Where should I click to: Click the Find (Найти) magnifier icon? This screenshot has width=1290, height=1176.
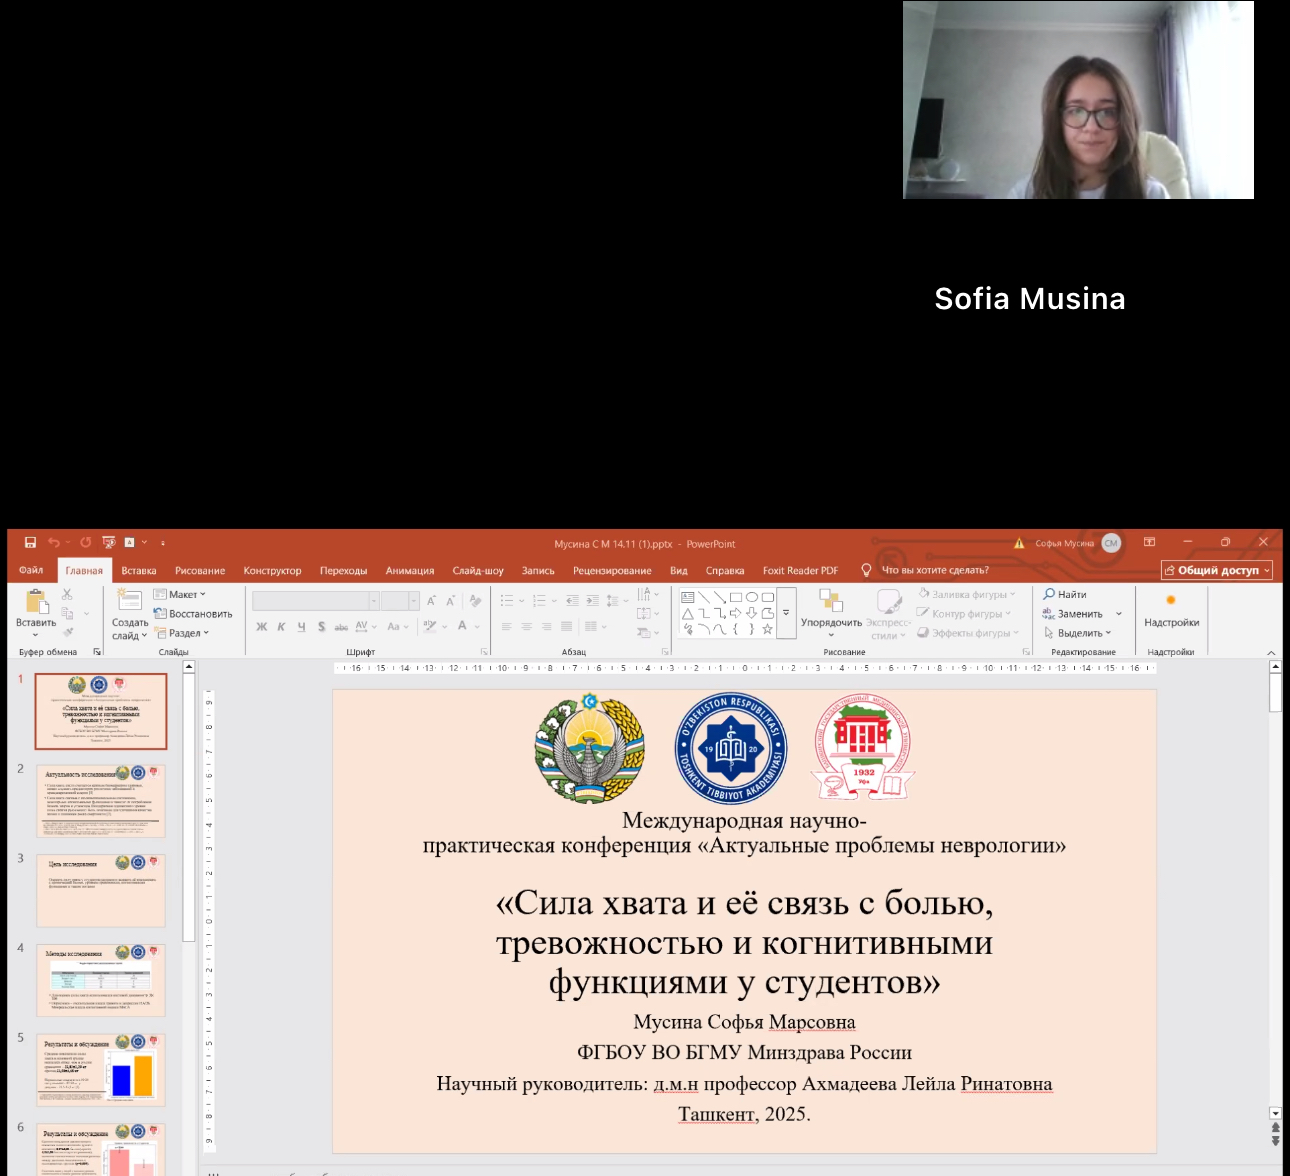pos(1049,594)
